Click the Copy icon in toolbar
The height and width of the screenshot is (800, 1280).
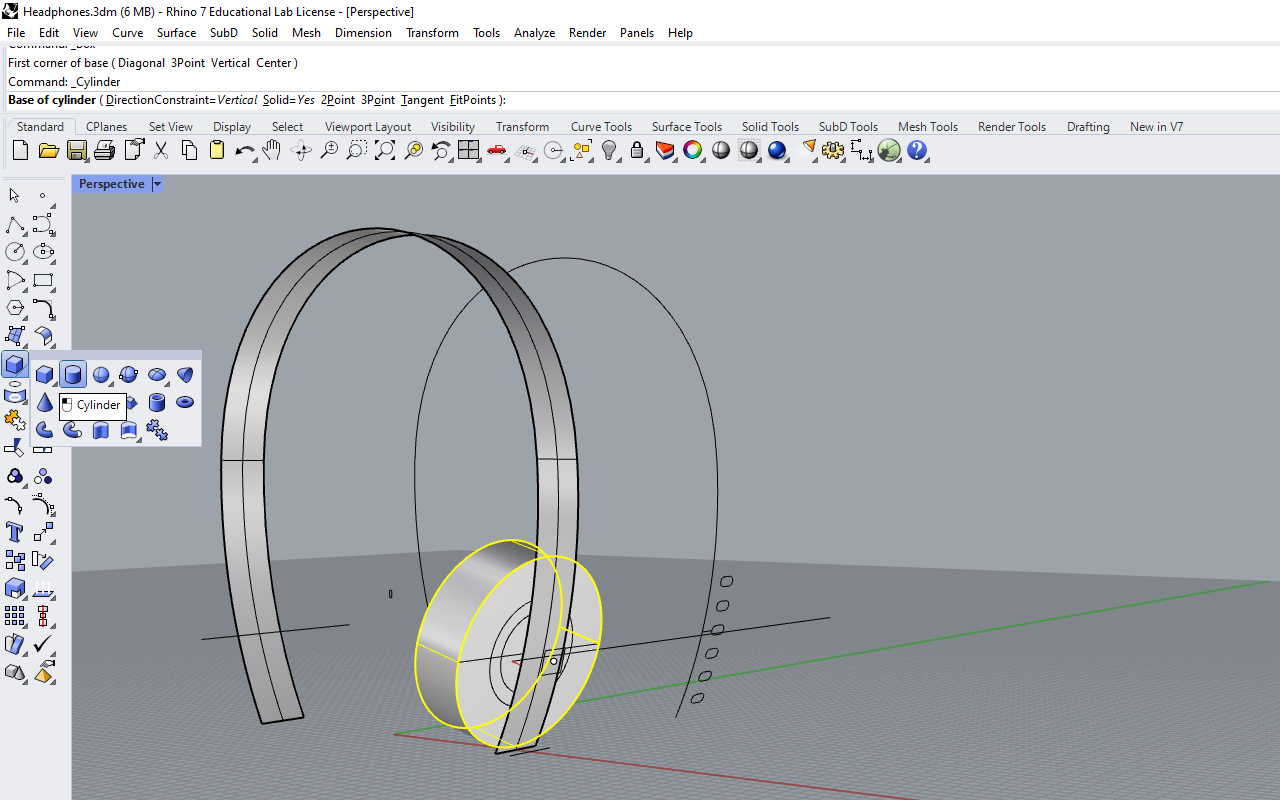click(x=189, y=151)
